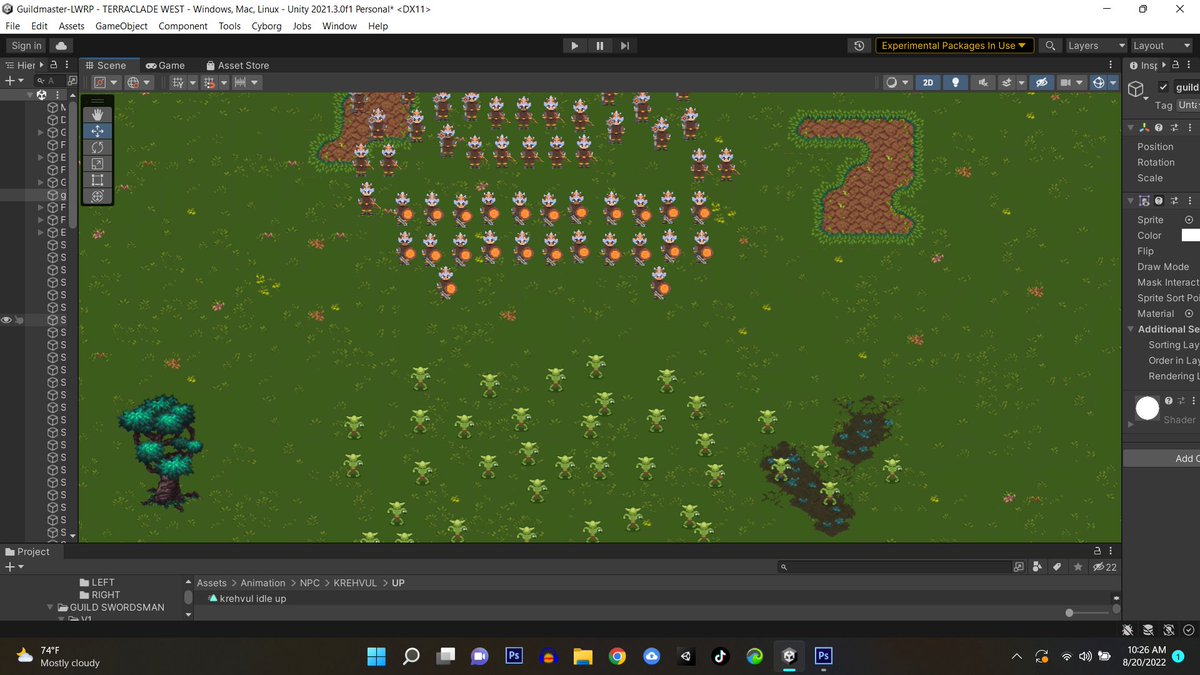1200x675 pixels.
Task: Click the Inspector panel lock icon
Action: point(1175,65)
